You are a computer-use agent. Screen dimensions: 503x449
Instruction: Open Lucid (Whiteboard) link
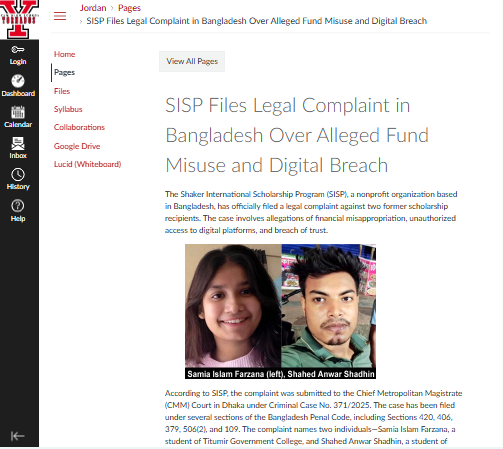(87, 164)
